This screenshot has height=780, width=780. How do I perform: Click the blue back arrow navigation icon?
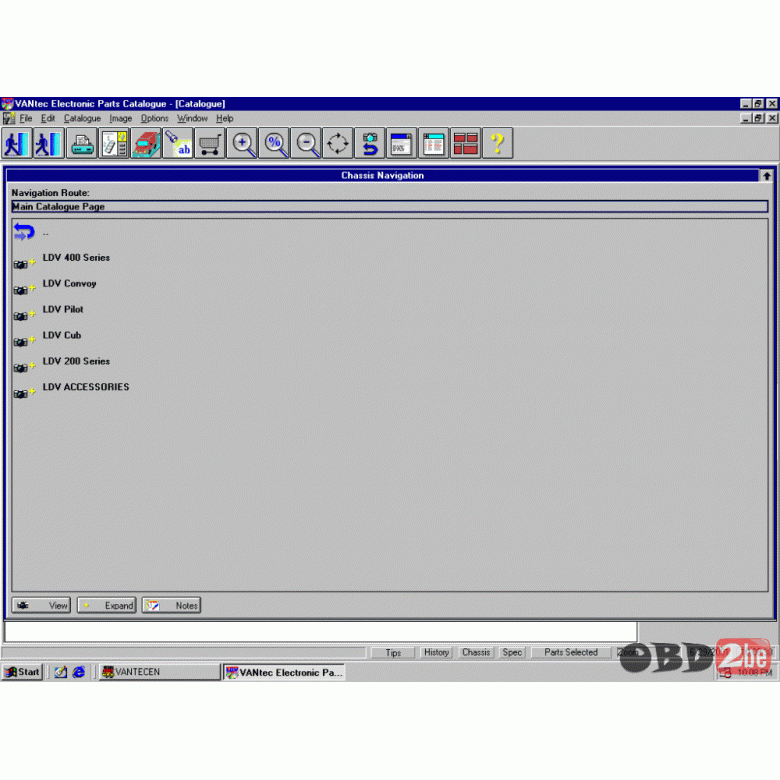pos(24,232)
